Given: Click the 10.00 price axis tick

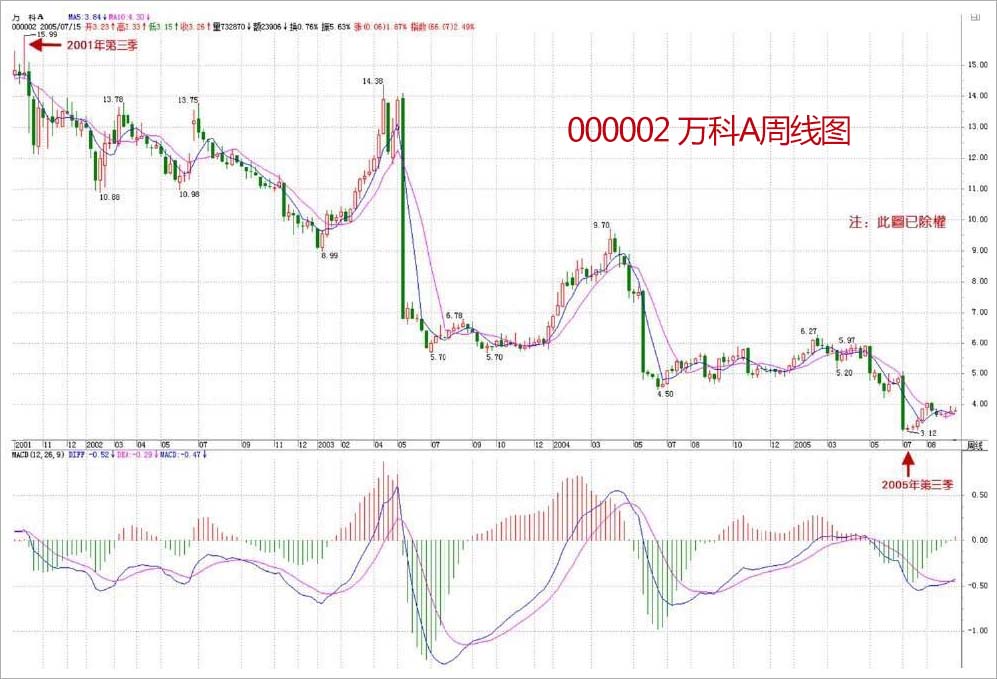Looking at the screenshot, I should click(977, 219).
